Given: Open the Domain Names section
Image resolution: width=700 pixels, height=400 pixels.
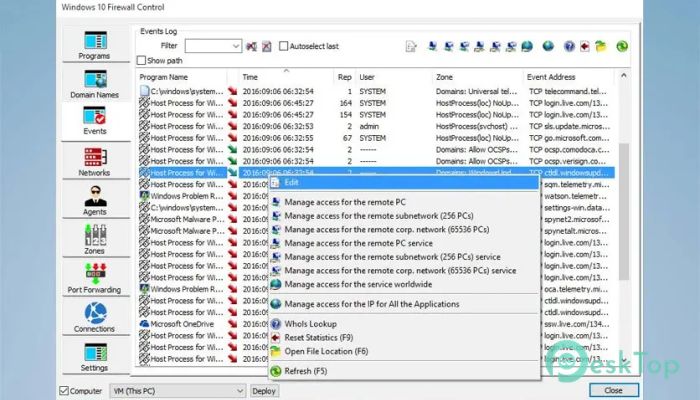Looking at the screenshot, I should pyautogui.click(x=94, y=84).
